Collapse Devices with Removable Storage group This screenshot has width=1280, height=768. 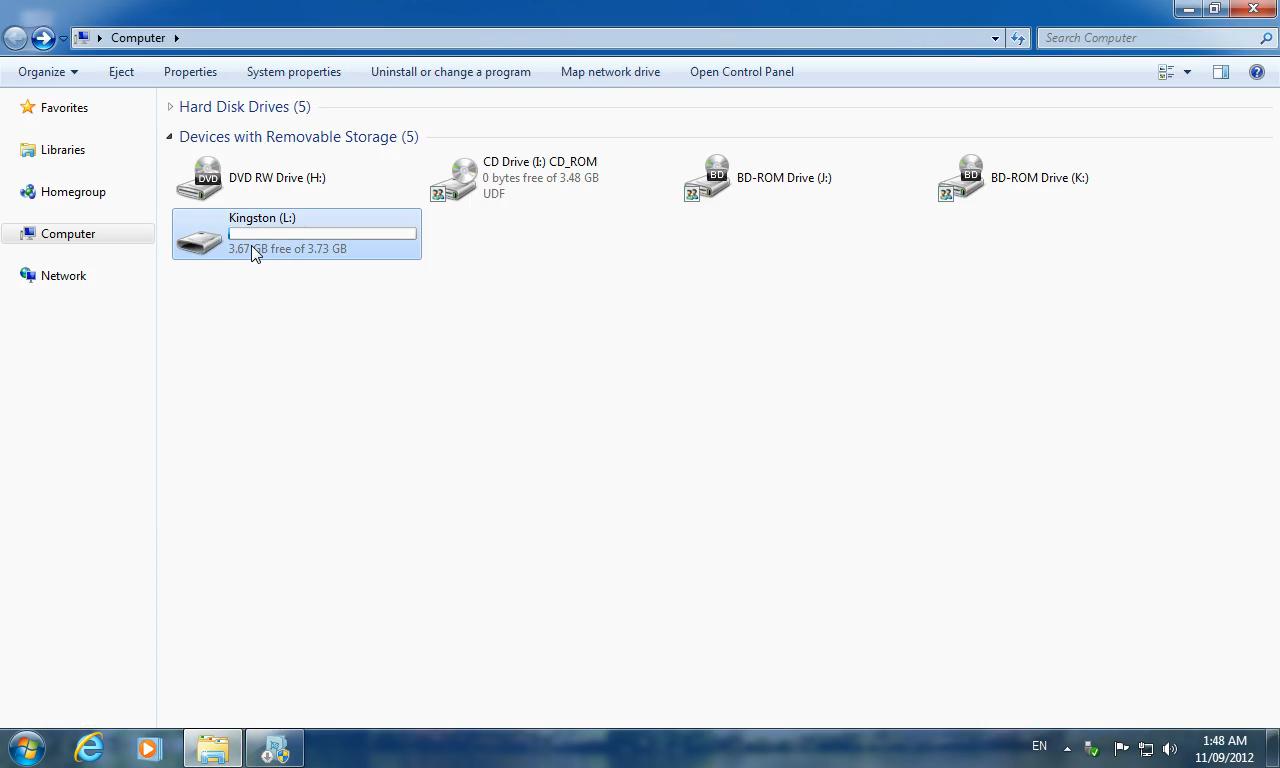click(169, 137)
